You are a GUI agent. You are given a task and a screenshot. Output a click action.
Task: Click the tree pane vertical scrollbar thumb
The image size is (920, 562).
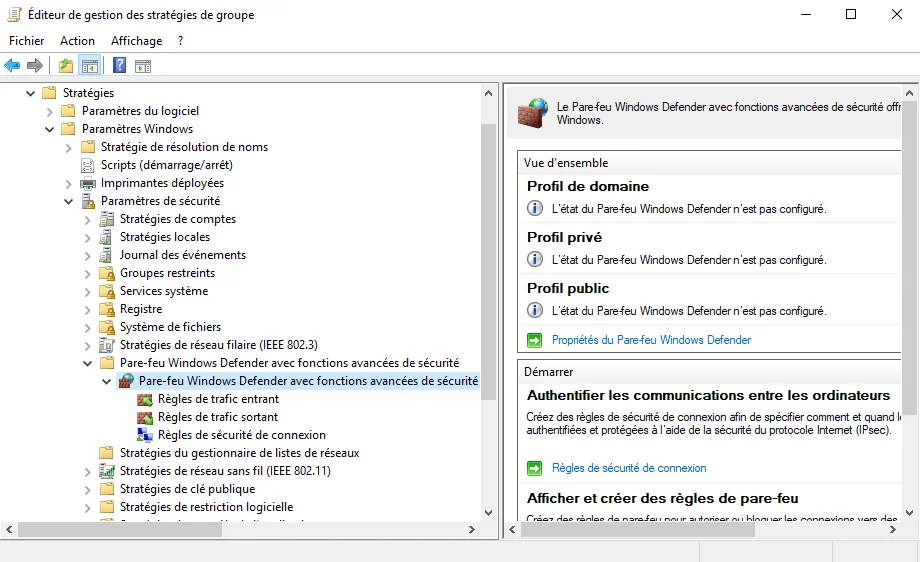[x=488, y=262]
